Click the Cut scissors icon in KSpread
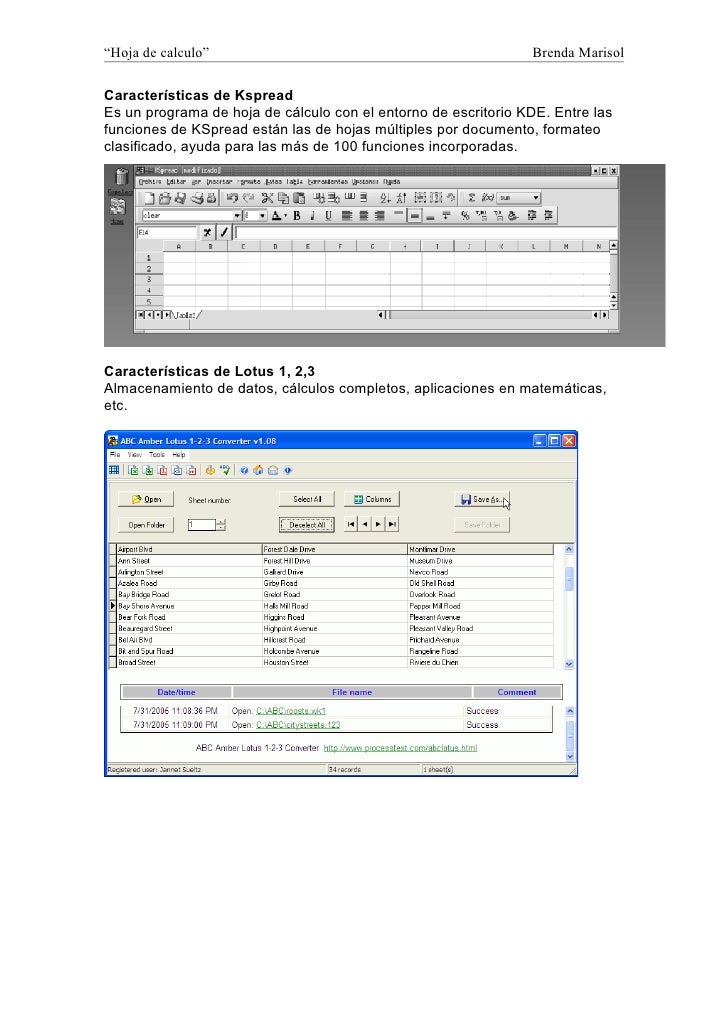This screenshot has width=728, height=1030. pyautogui.click(x=267, y=198)
